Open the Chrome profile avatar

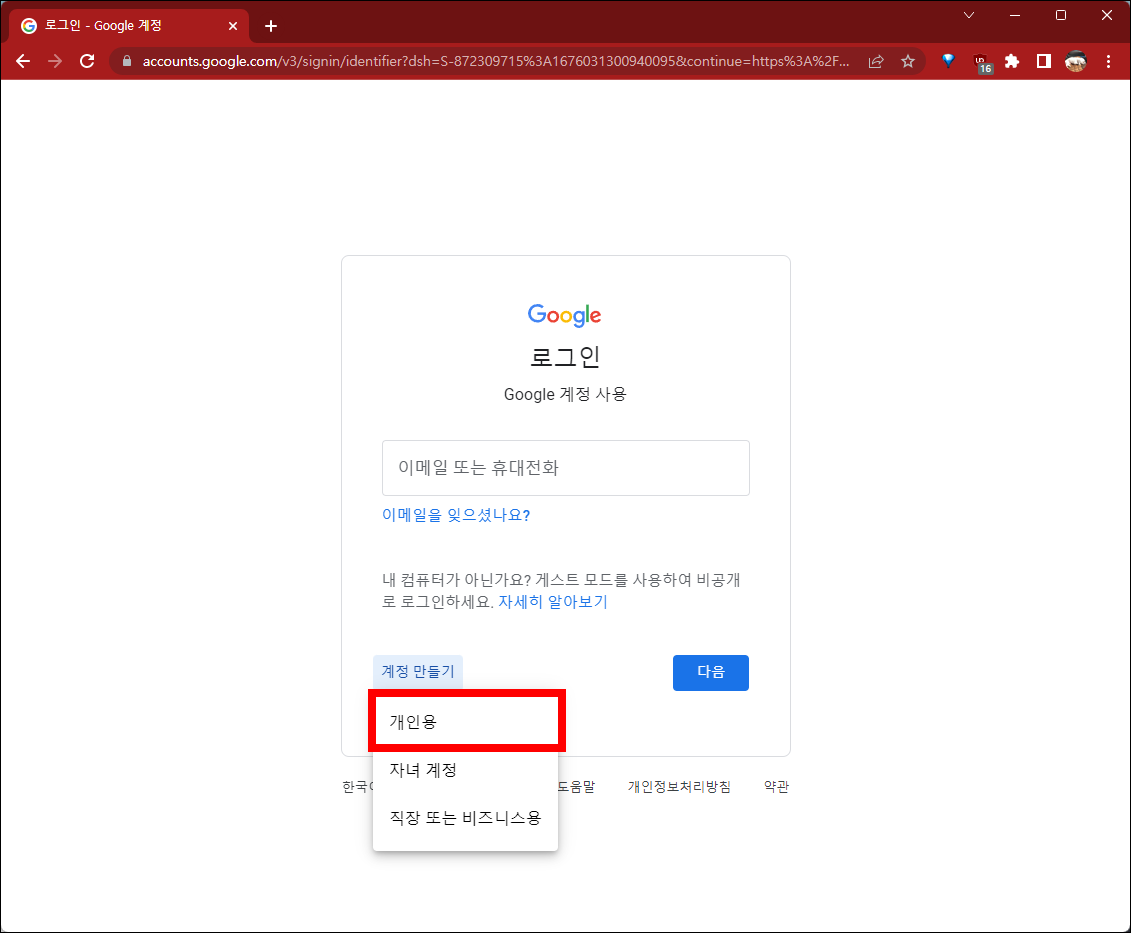(1075, 61)
